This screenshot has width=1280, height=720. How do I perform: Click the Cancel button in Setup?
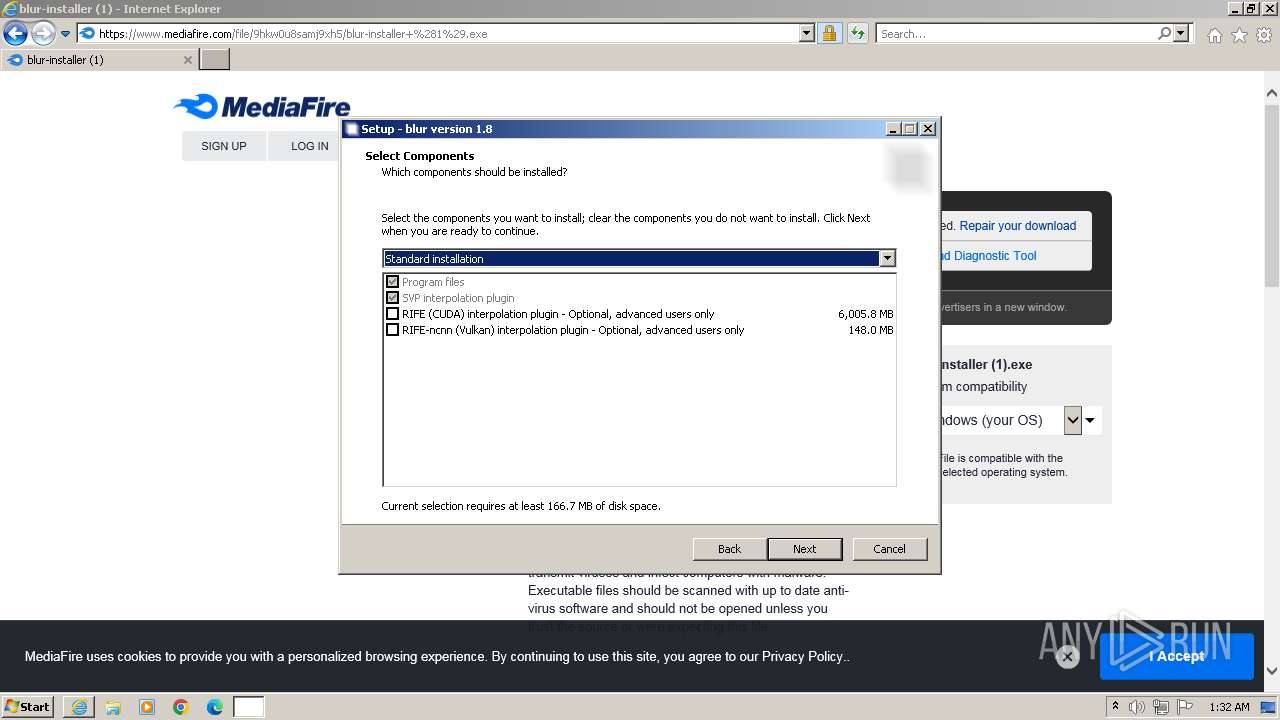[889, 549]
